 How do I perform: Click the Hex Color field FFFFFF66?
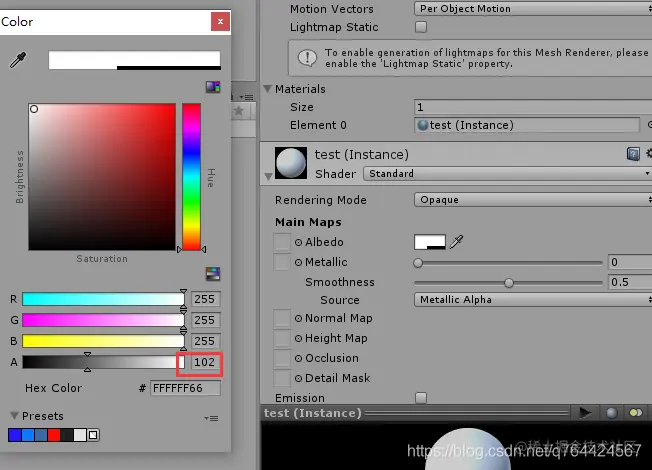pos(185,388)
